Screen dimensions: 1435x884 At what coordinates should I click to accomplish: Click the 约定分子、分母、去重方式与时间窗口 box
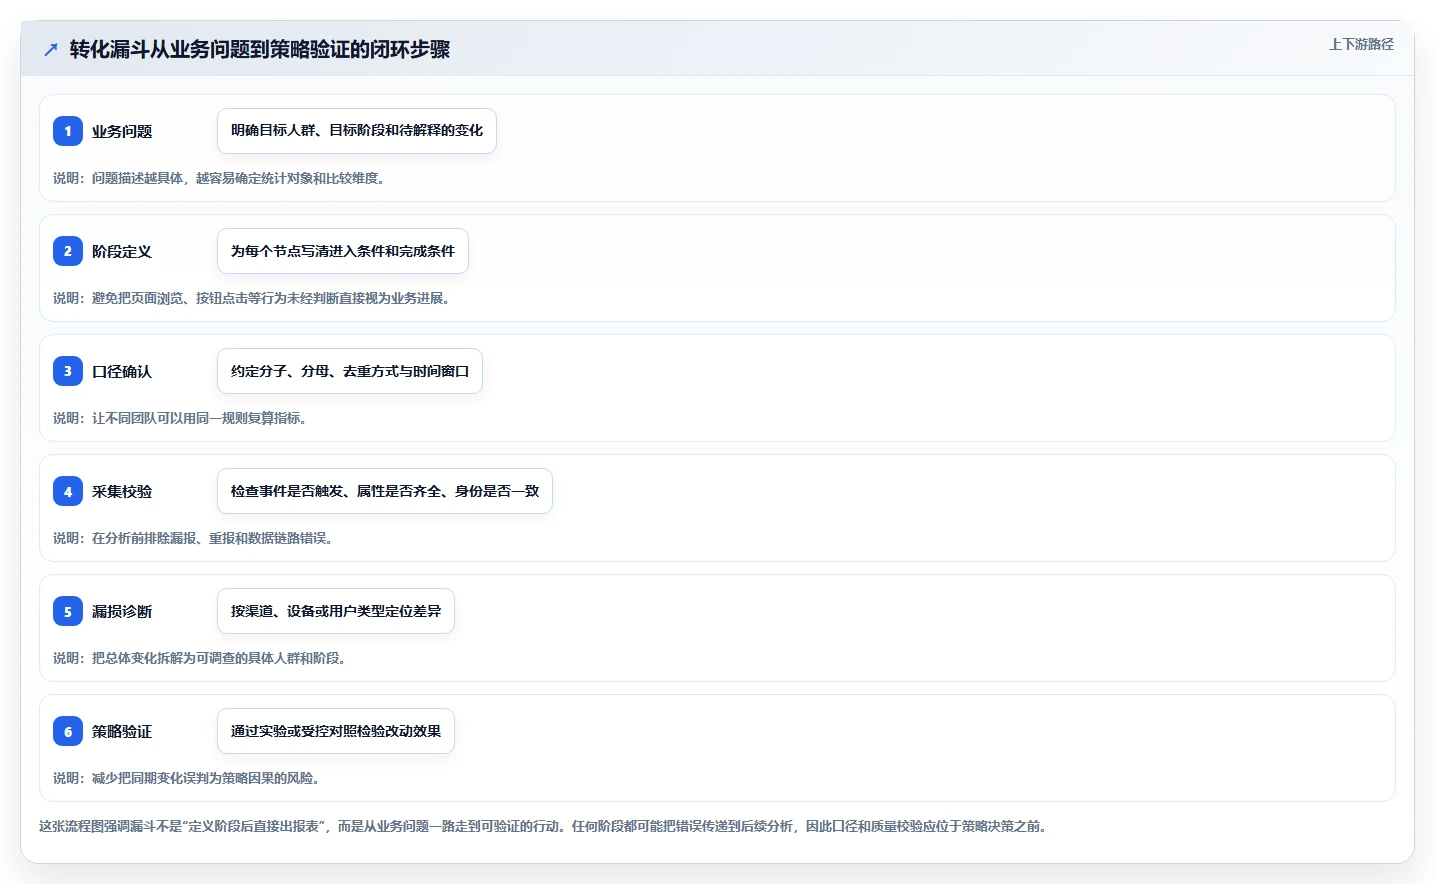point(350,371)
